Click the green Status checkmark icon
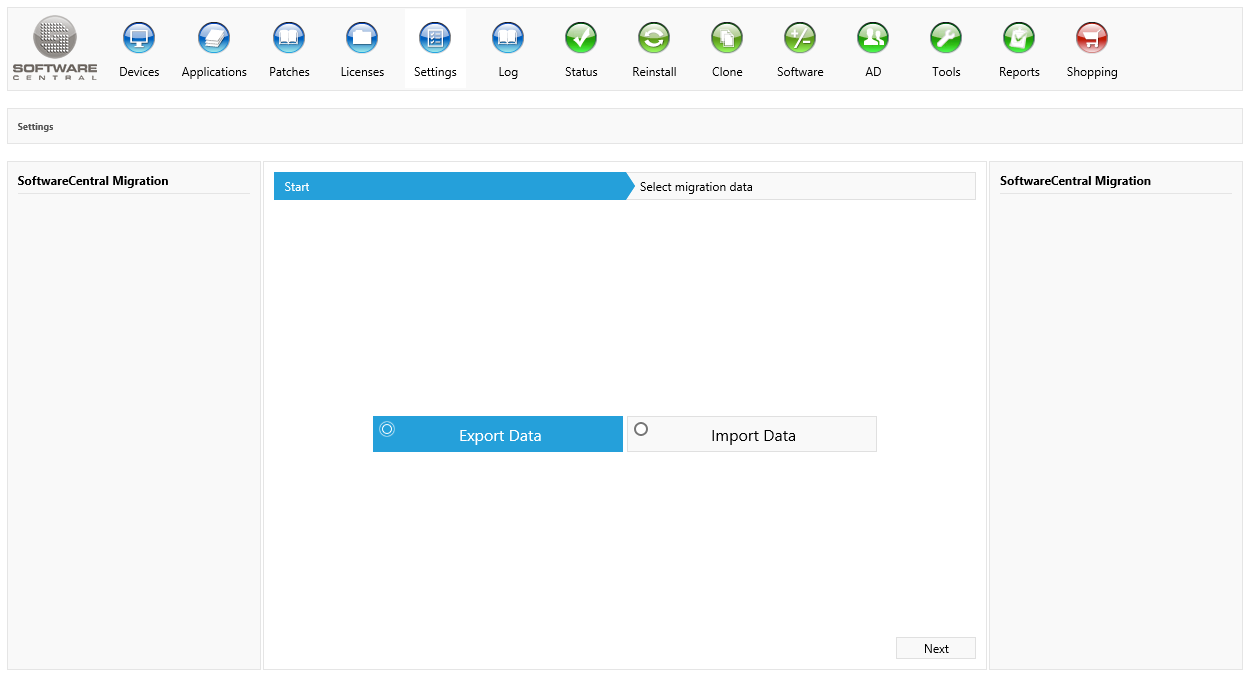The image size is (1249, 678). coord(581,39)
